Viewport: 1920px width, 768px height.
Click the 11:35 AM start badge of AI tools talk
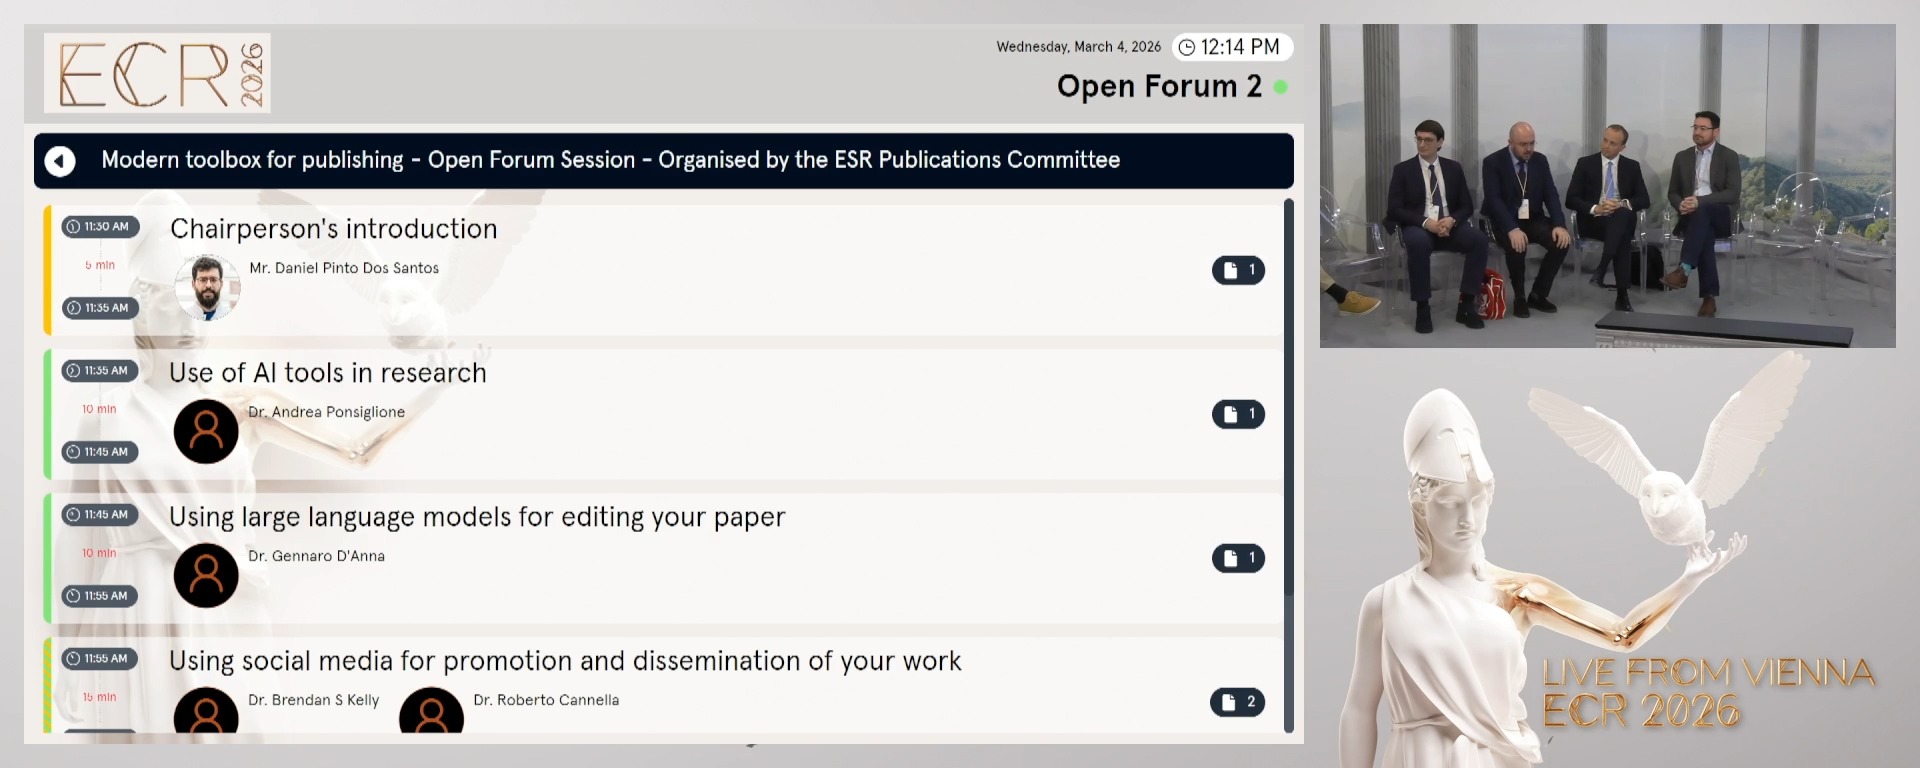click(100, 371)
